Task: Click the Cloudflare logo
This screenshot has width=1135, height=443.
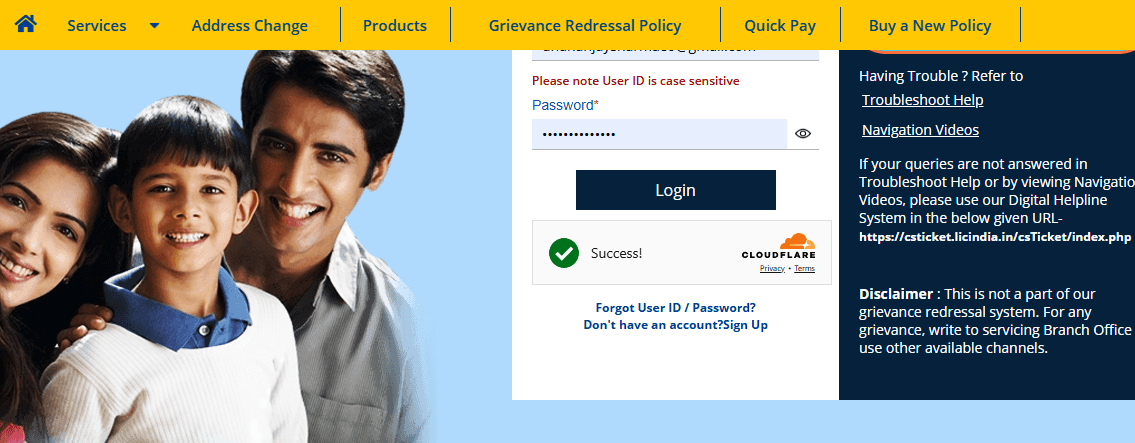Action: click(x=779, y=246)
